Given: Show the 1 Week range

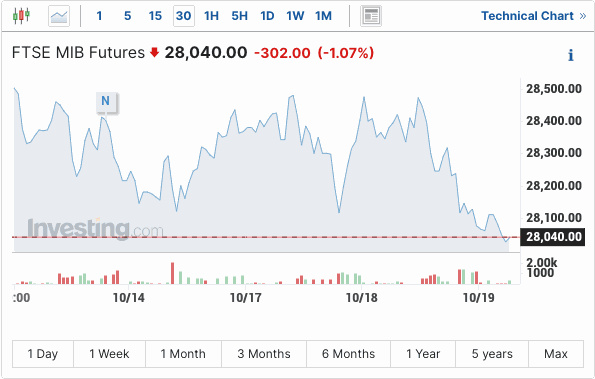Looking at the screenshot, I should (x=109, y=354).
